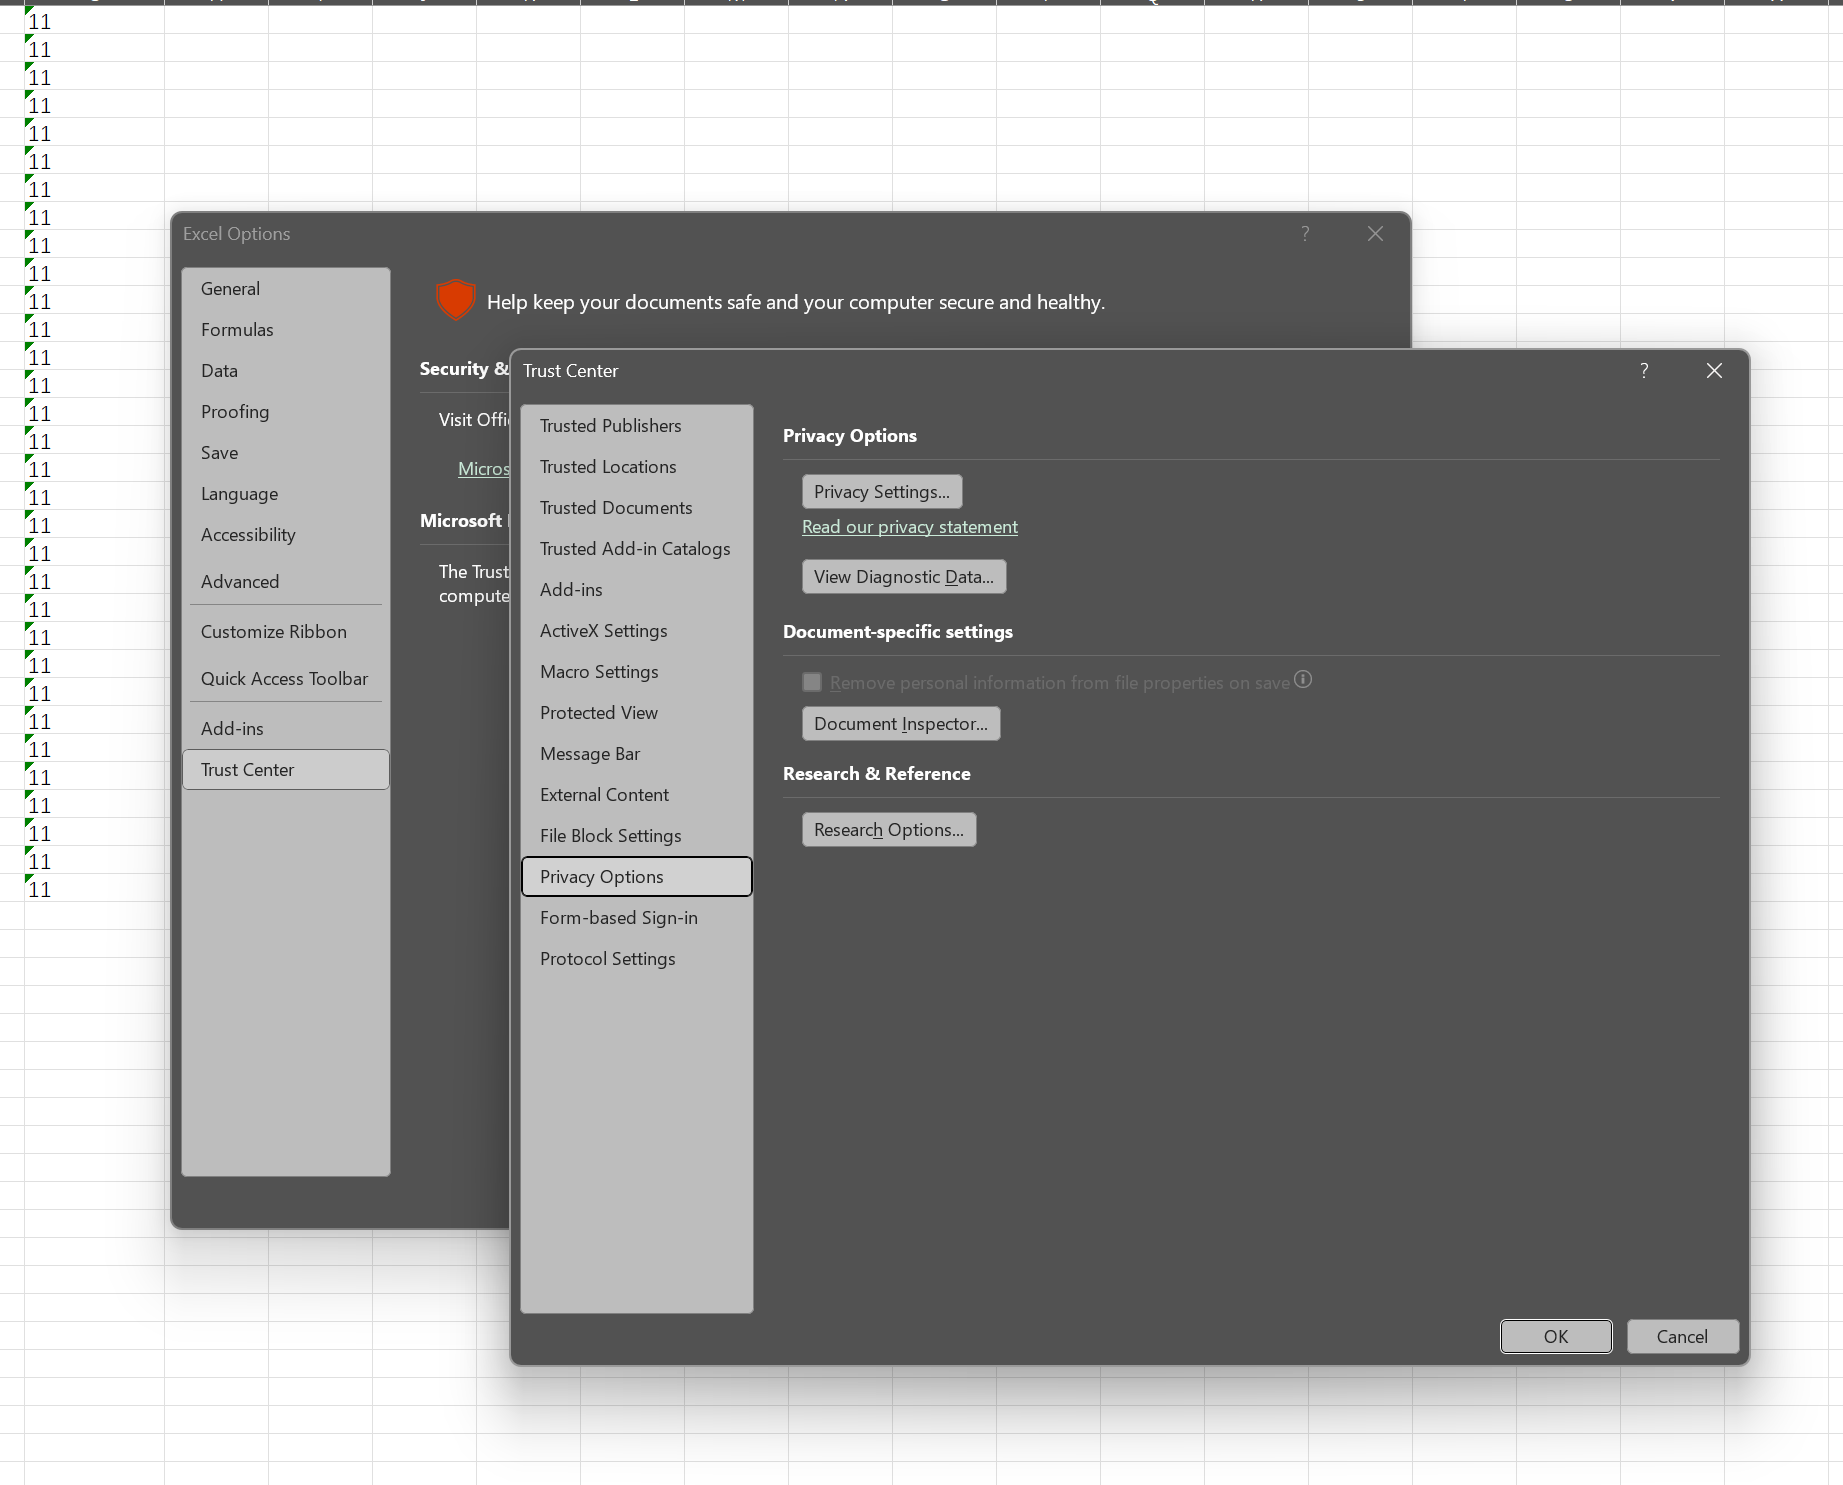Viewport: 1843px width, 1485px height.
Task: Open Add-ins in Excel Options sidebar
Action: tap(286, 729)
